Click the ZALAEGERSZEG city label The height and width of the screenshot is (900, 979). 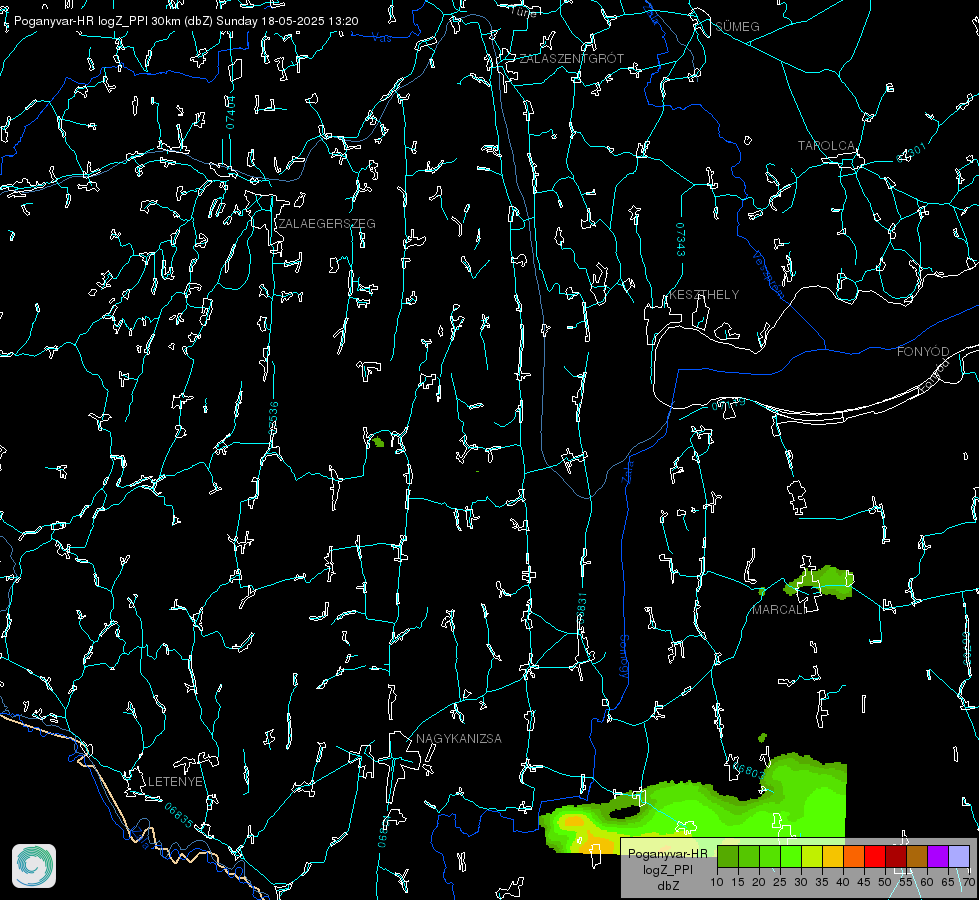click(x=327, y=224)
